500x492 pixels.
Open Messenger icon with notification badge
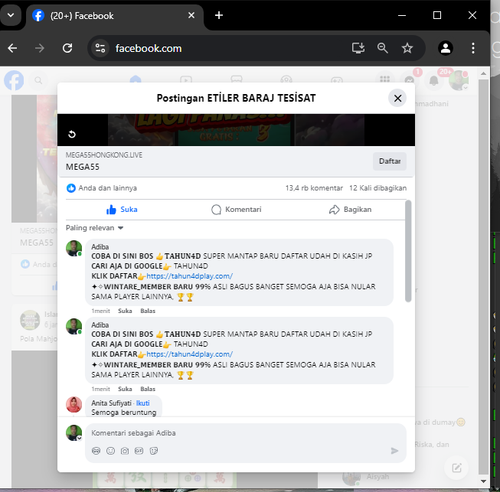(409, 80)
